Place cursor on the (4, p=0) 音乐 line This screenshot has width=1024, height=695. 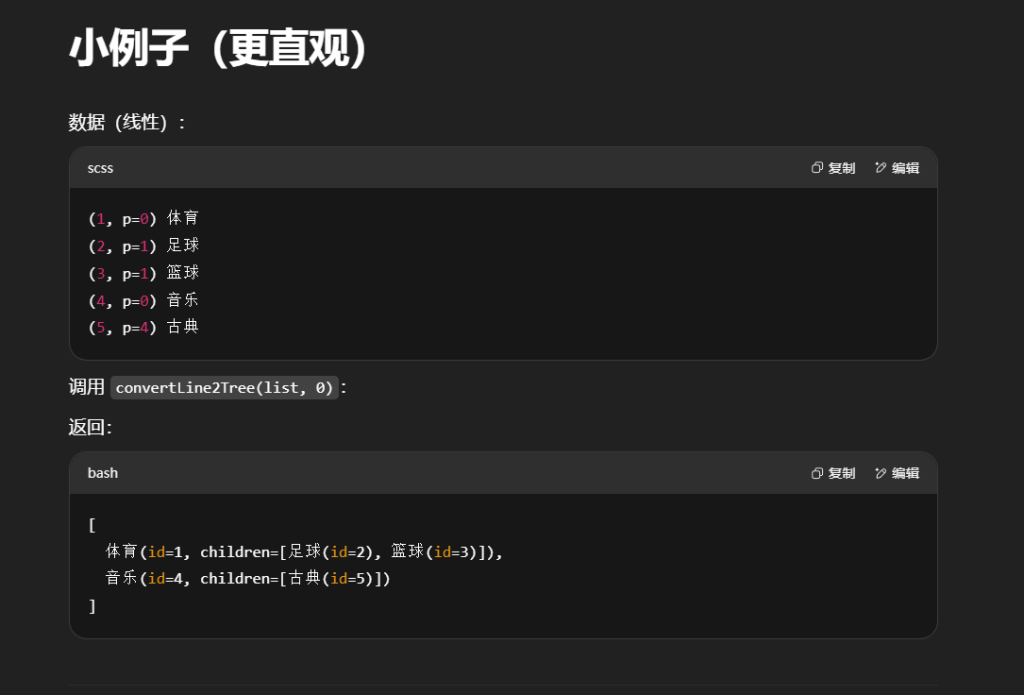144,300
